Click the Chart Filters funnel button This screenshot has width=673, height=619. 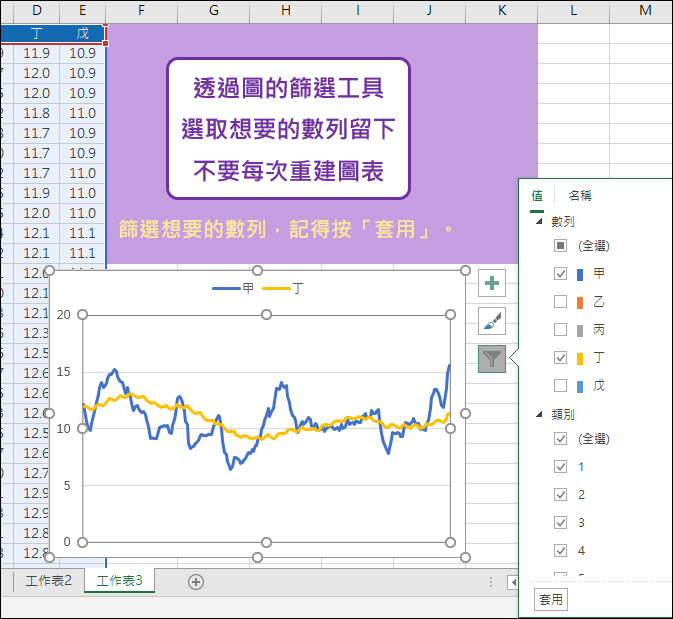(x=492, y=358)
